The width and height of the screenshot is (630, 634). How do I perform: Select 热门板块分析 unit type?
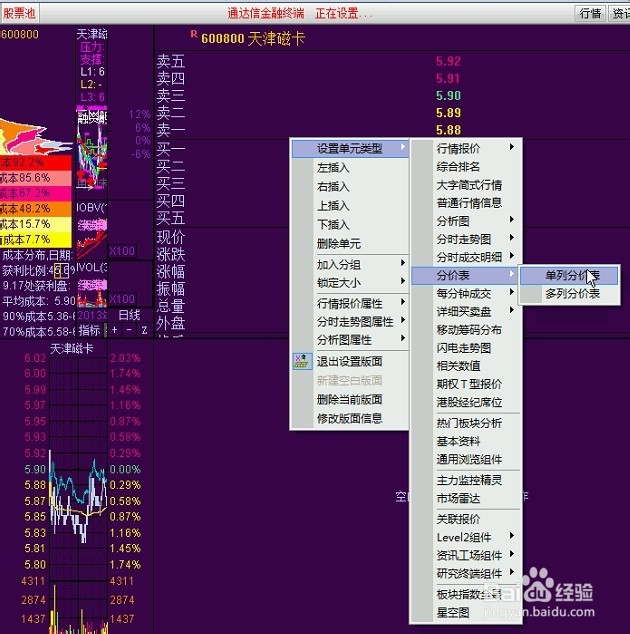[467, 423]
